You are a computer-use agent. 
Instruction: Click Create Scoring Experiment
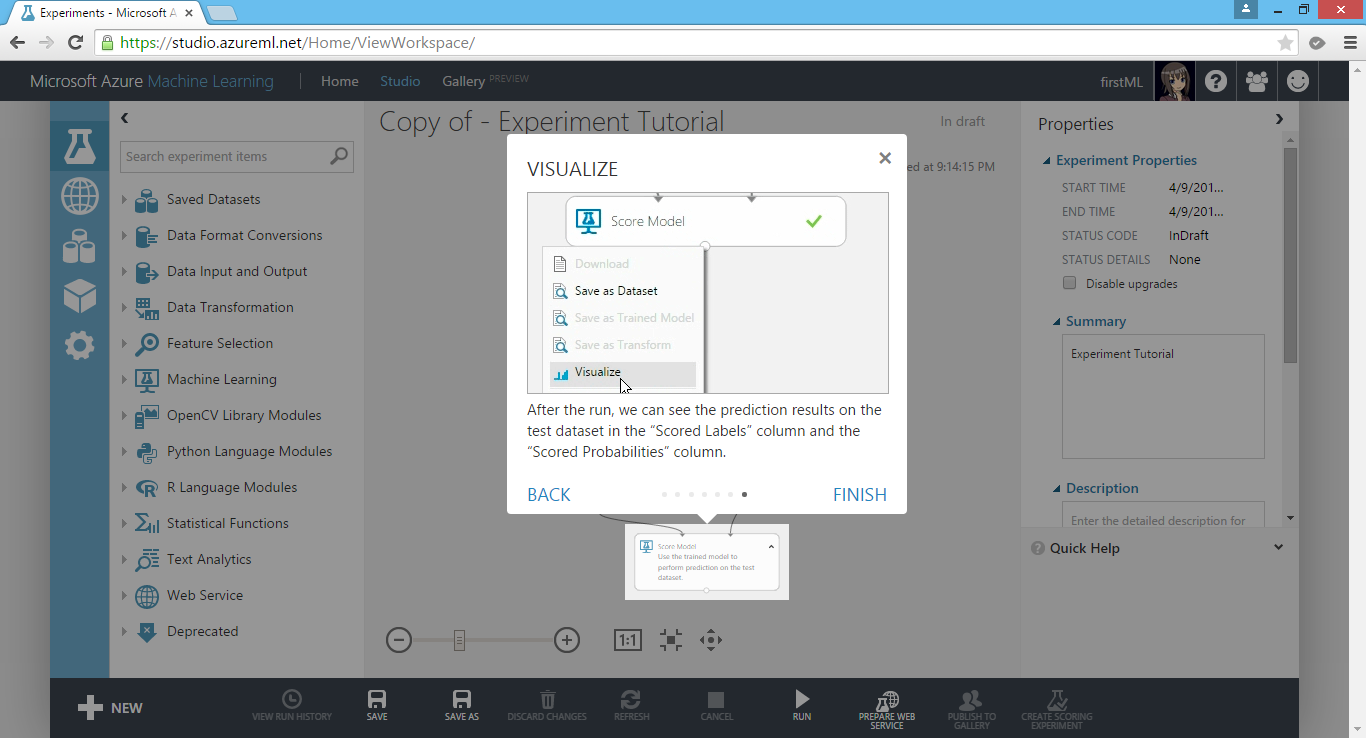coord(1057,709)
